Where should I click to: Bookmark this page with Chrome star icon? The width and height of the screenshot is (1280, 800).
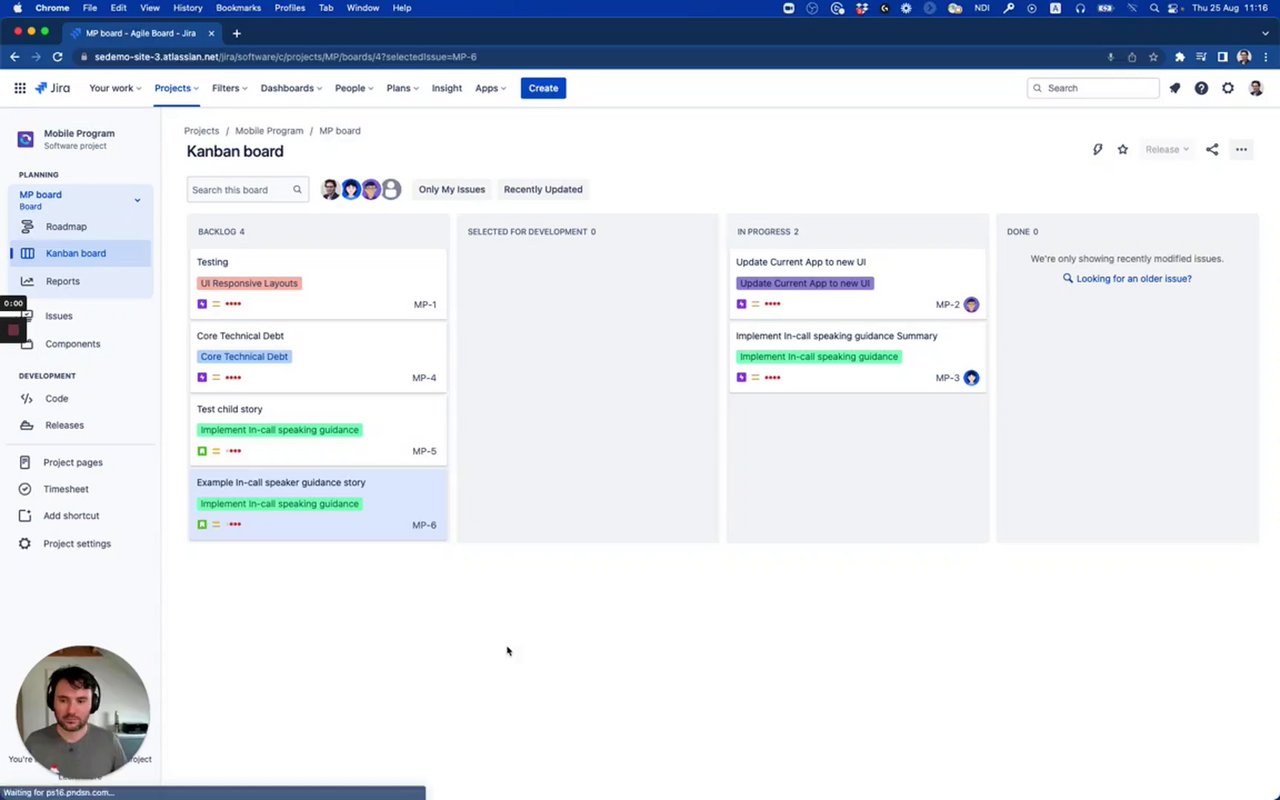[x=1153, y=57]
